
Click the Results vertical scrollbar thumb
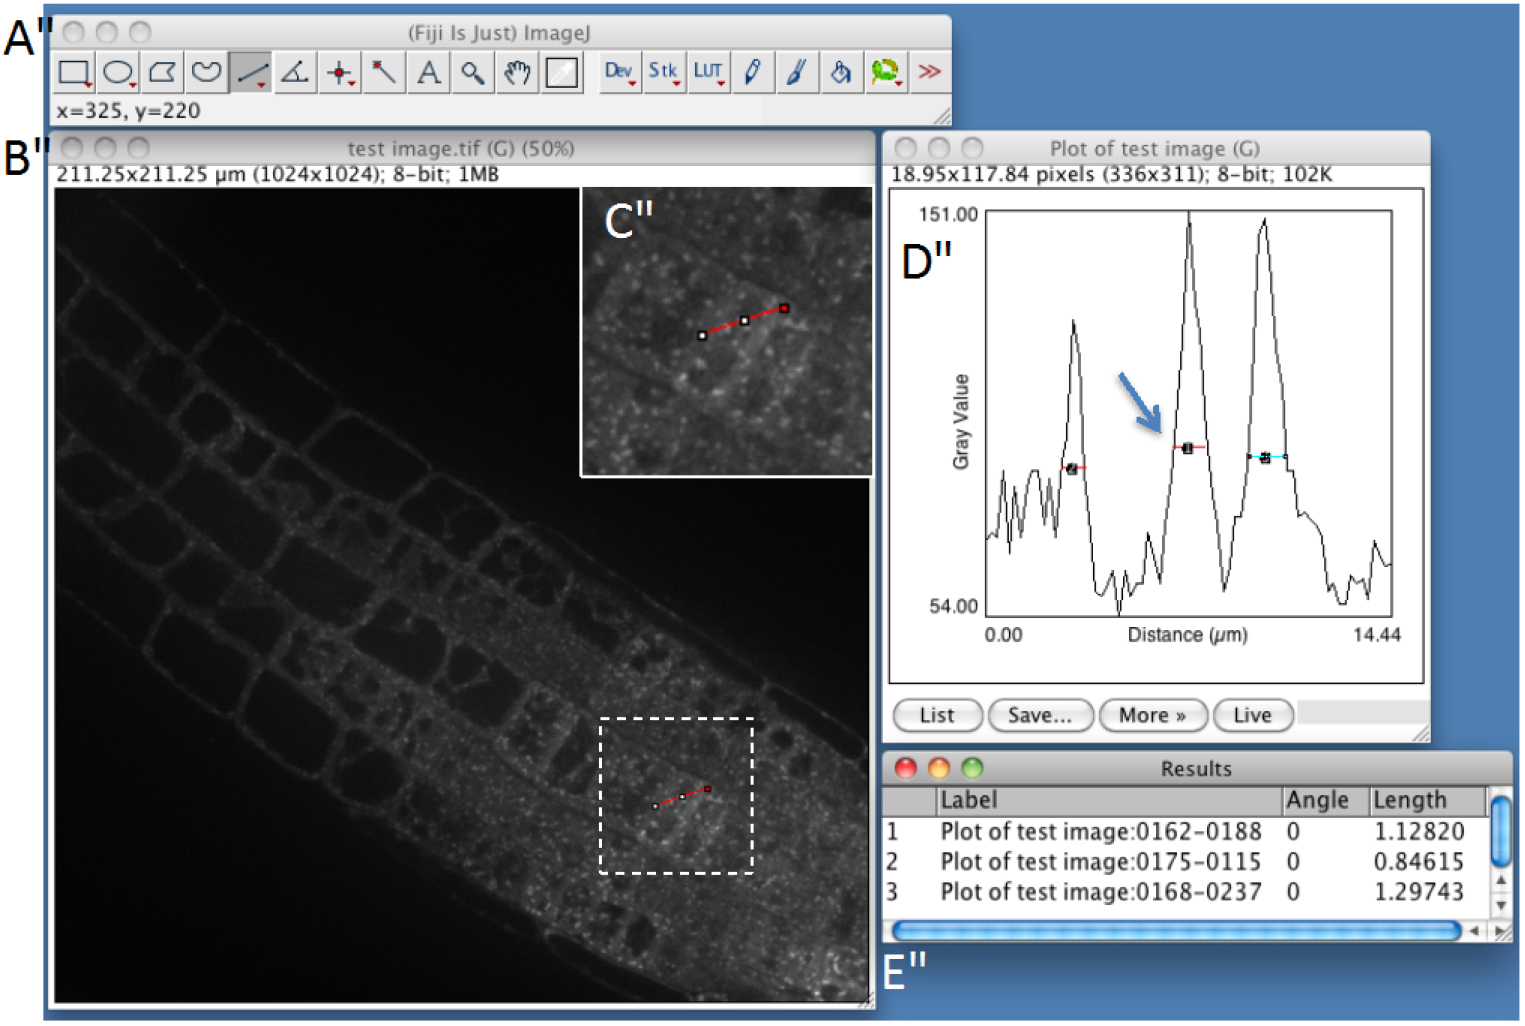1500,830
